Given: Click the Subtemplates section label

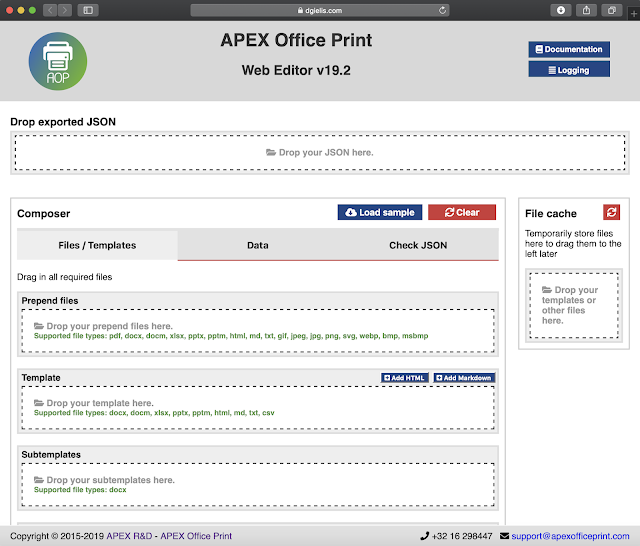Looking at the screenshot, I should (51, 455).
